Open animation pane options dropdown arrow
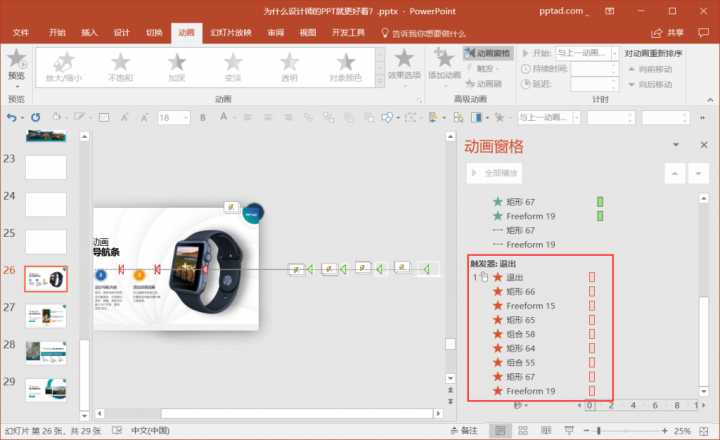Viewport: 720px width, 440px height. point(676,145)
